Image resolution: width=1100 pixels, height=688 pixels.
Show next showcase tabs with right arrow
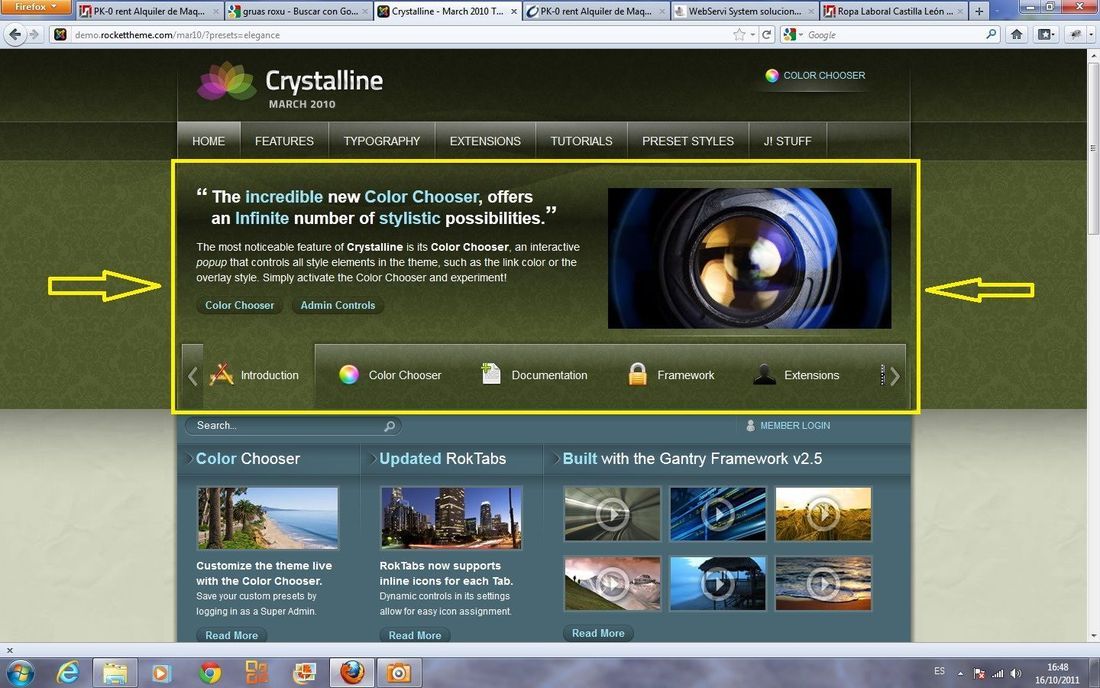[894, 376]
